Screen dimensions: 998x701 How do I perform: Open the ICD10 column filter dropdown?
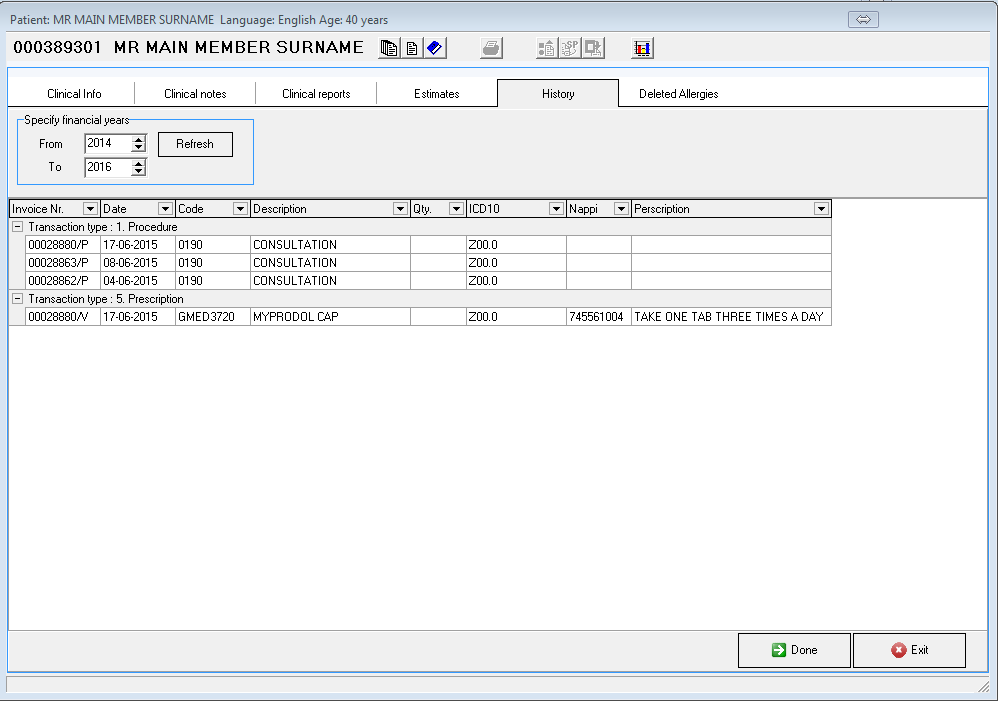(556, 209)
